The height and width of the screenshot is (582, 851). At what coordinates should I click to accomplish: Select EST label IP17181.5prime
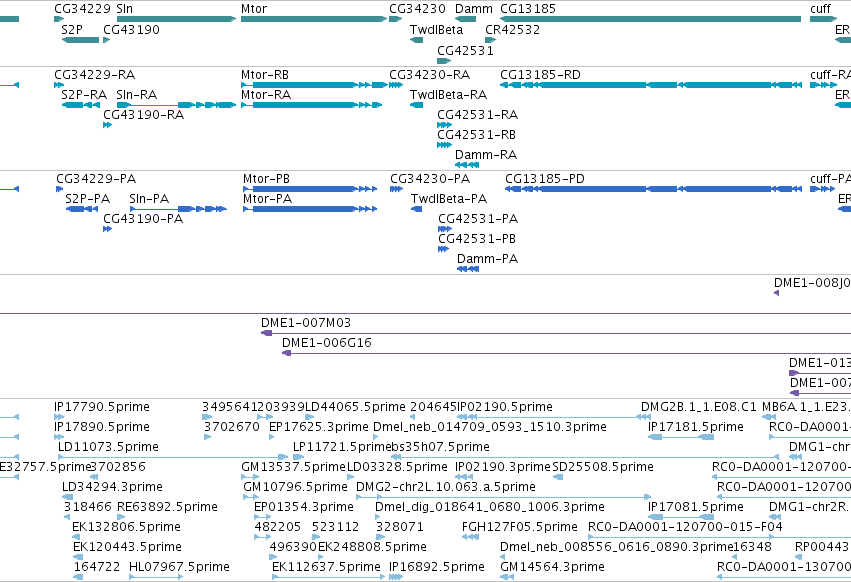(x=696, y=427)
